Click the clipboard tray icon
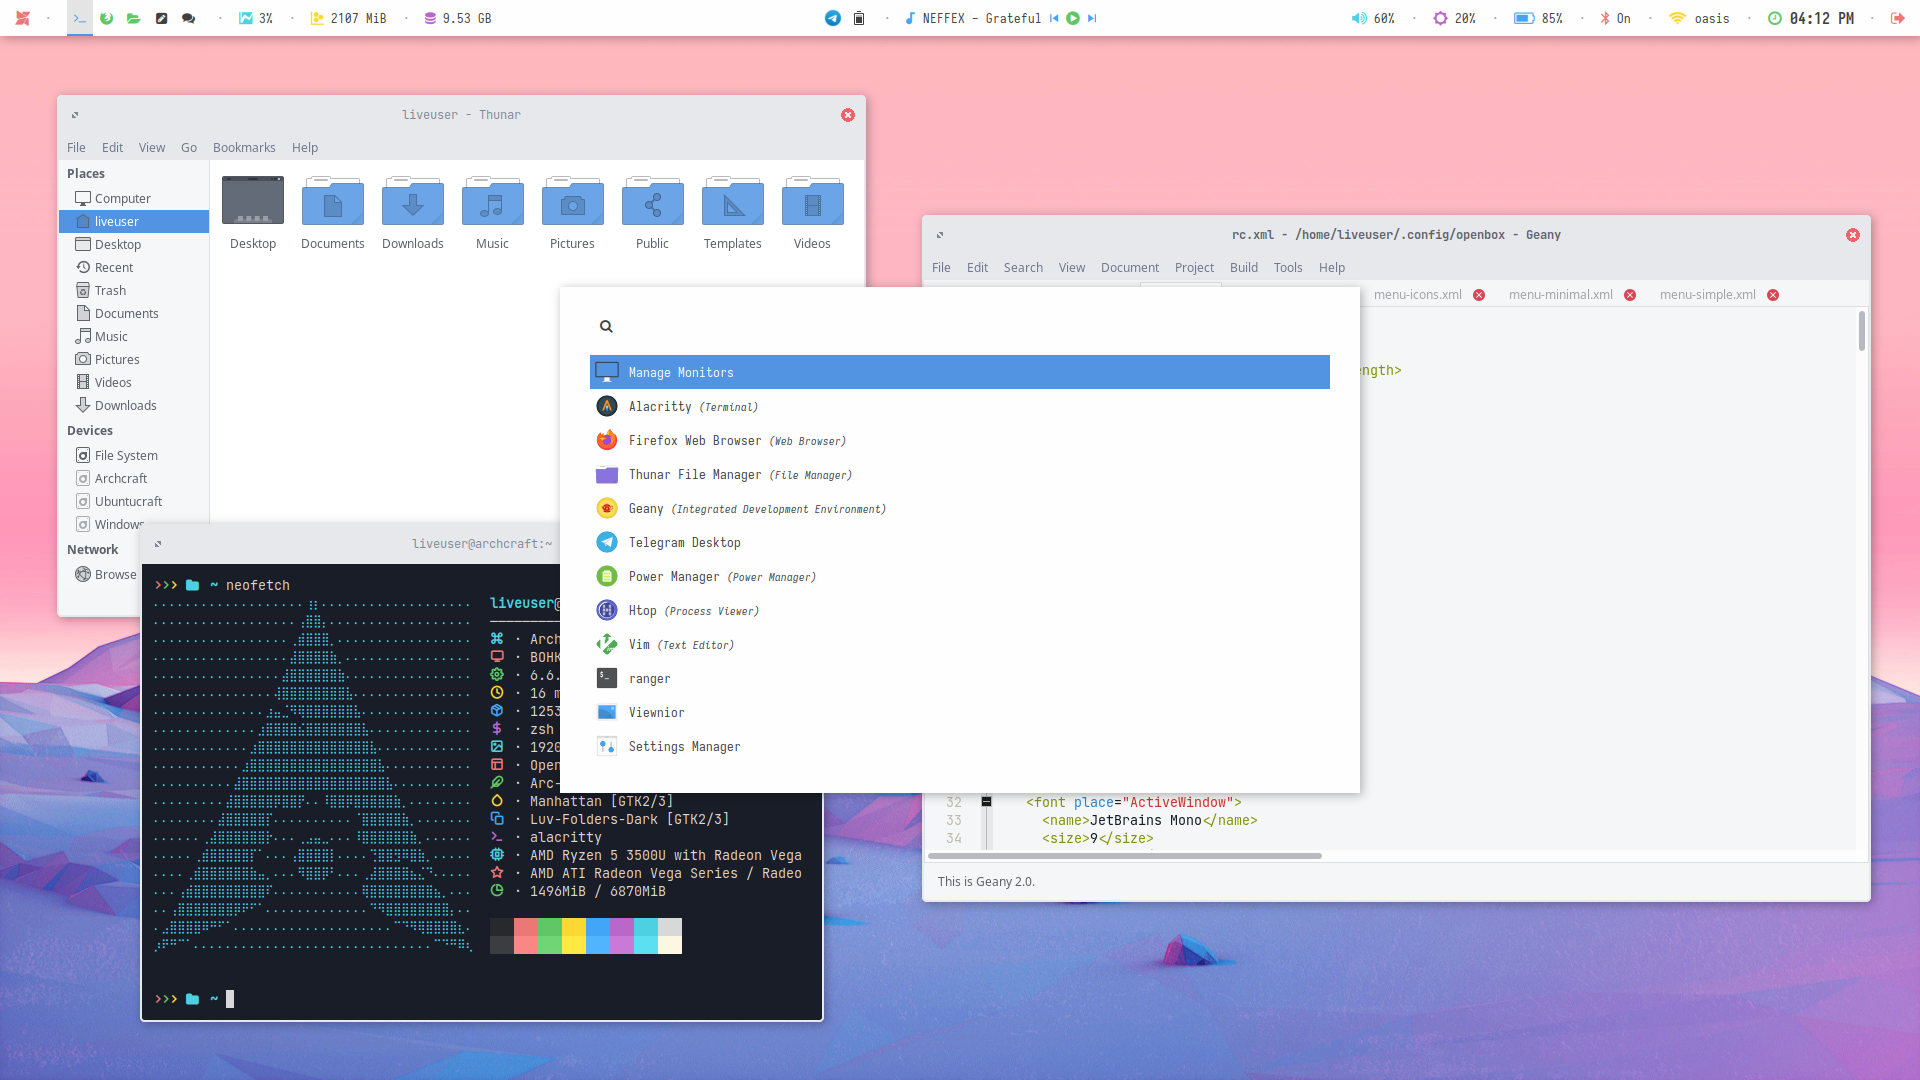 859,18
